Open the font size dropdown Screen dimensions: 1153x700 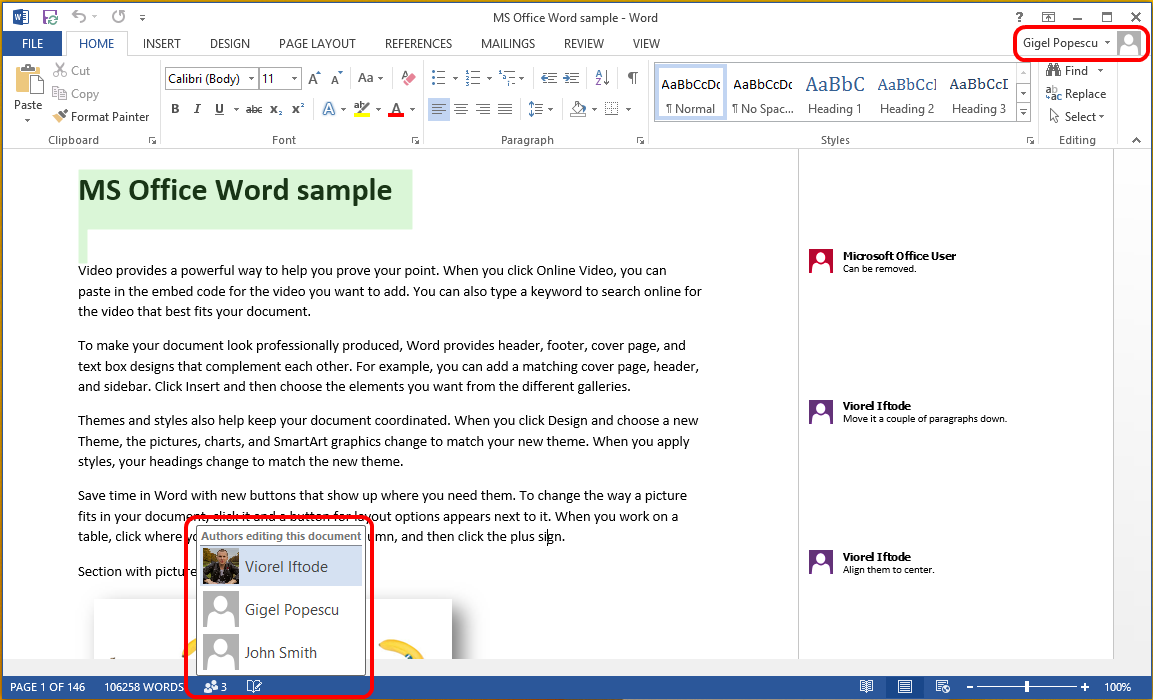tap(295, 78)
